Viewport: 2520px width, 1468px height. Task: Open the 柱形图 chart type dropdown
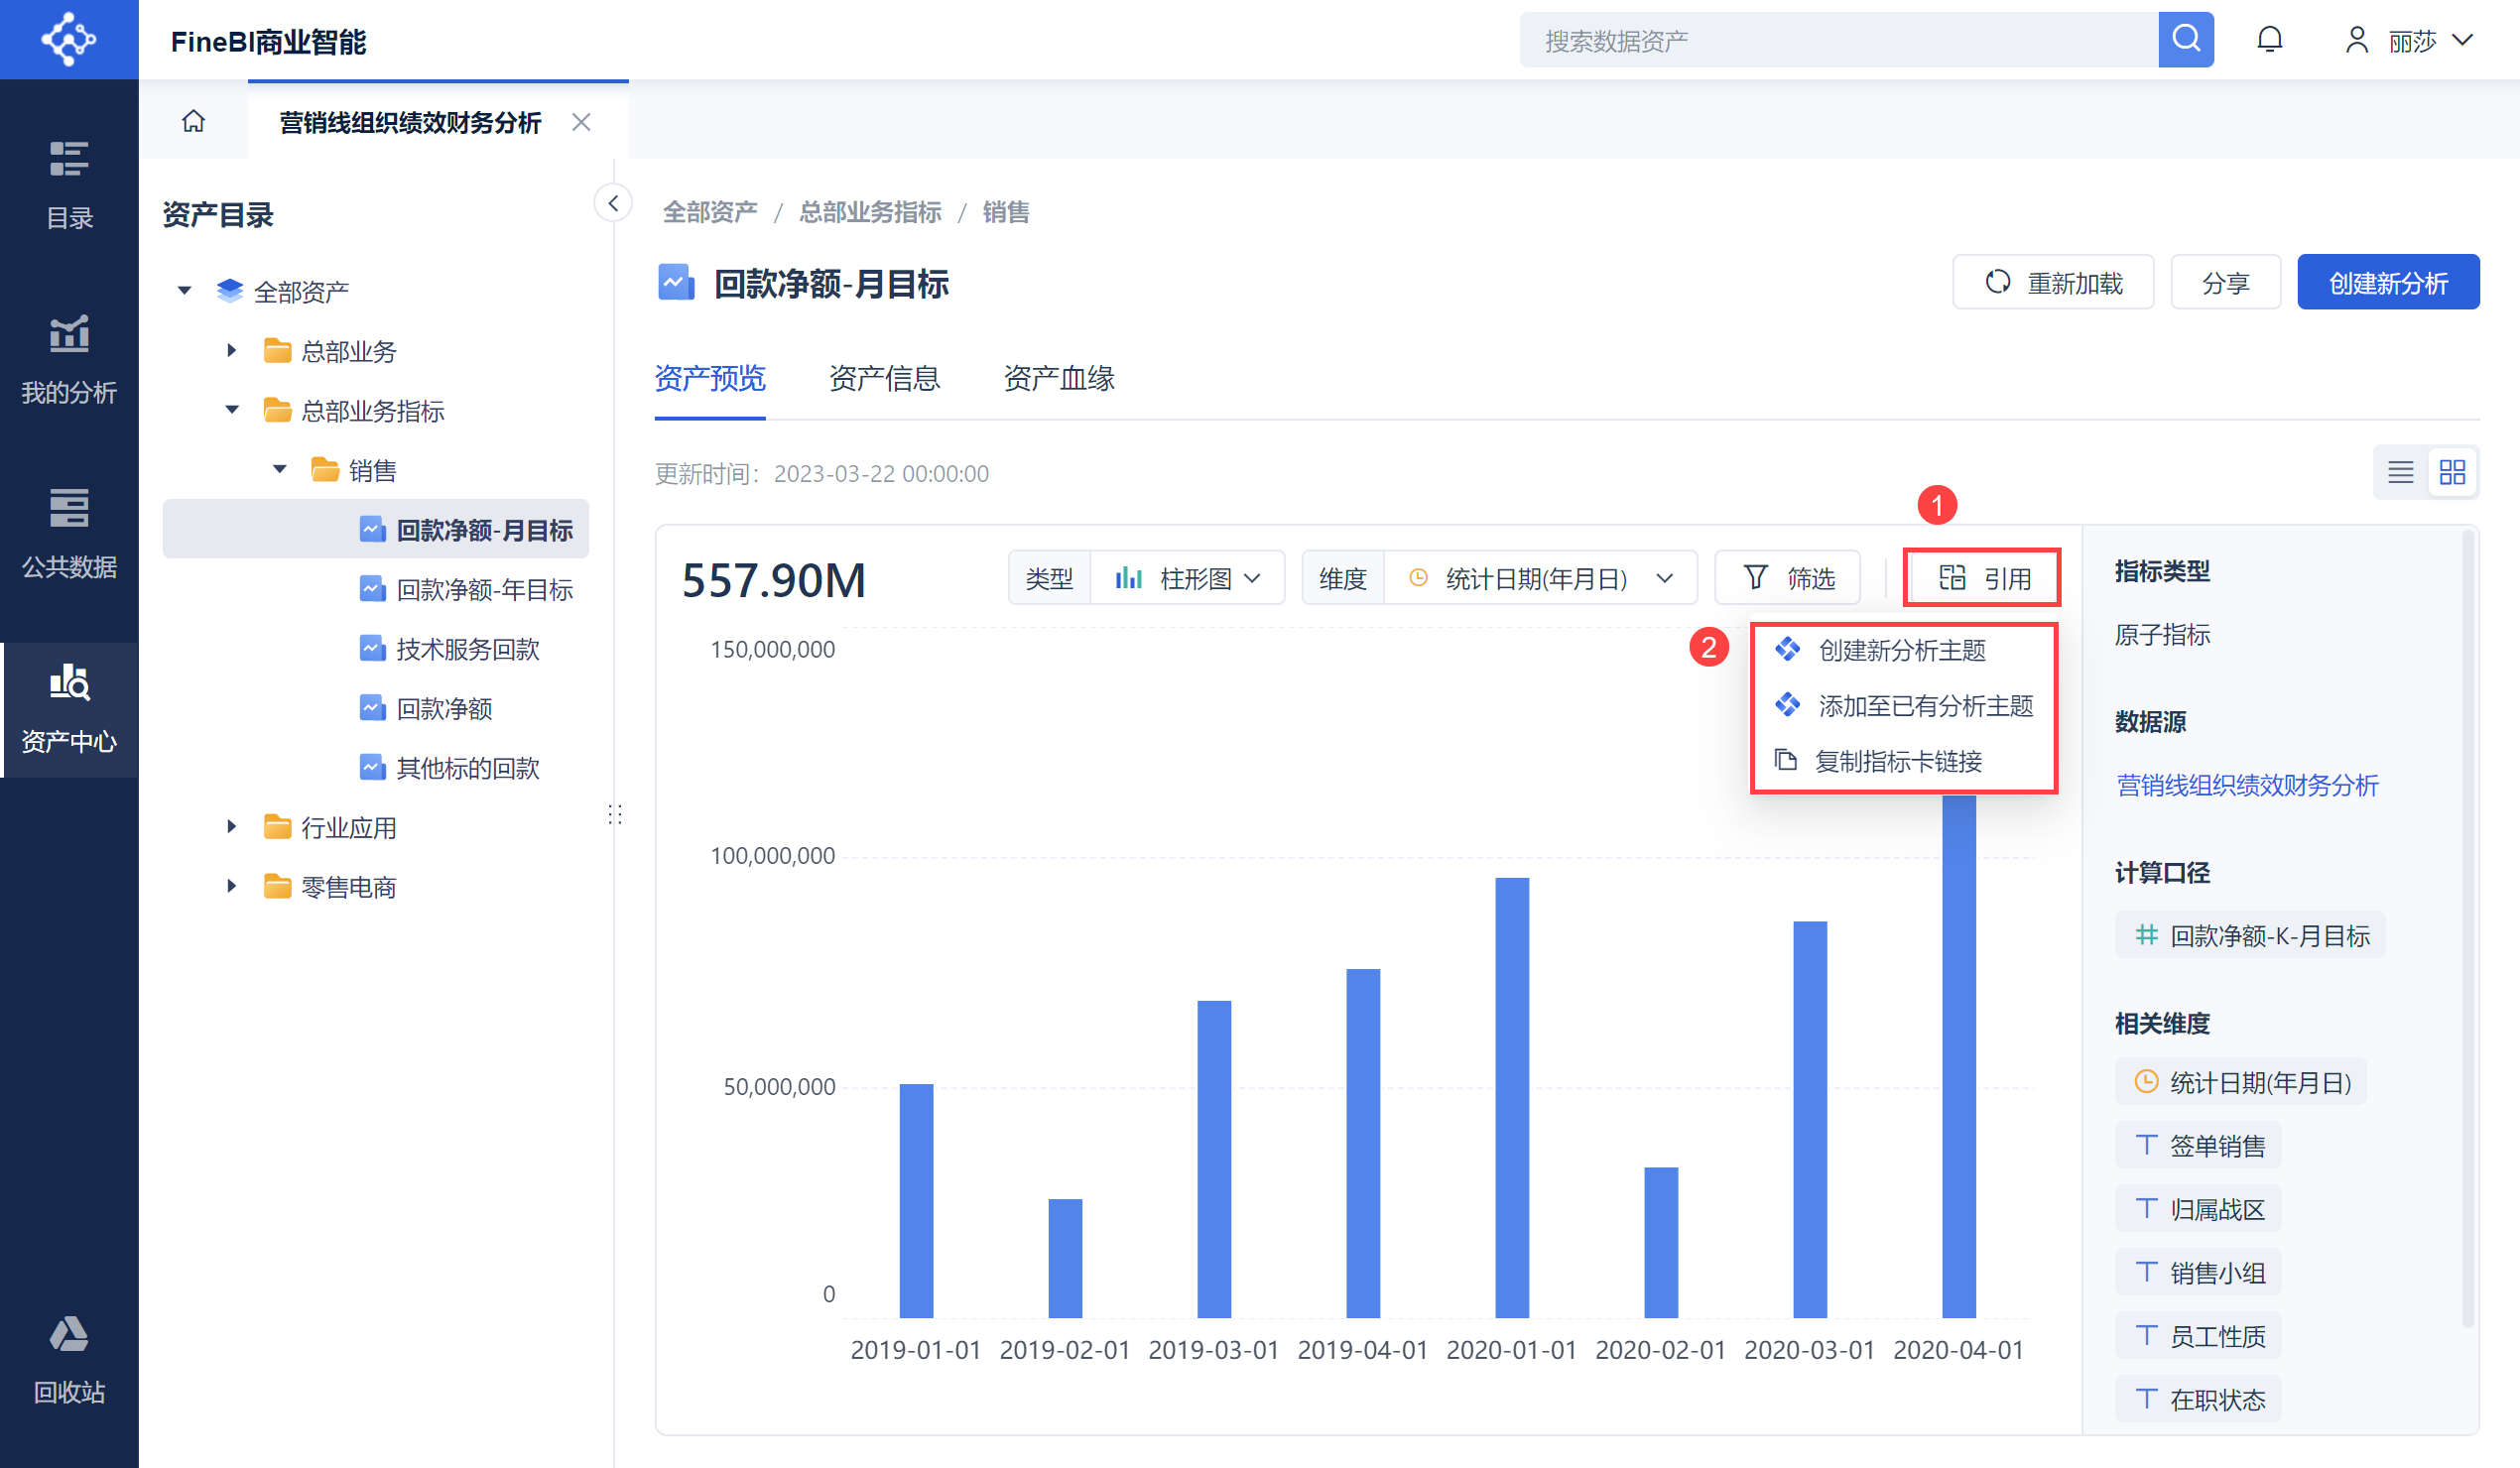pos(1187,578)
